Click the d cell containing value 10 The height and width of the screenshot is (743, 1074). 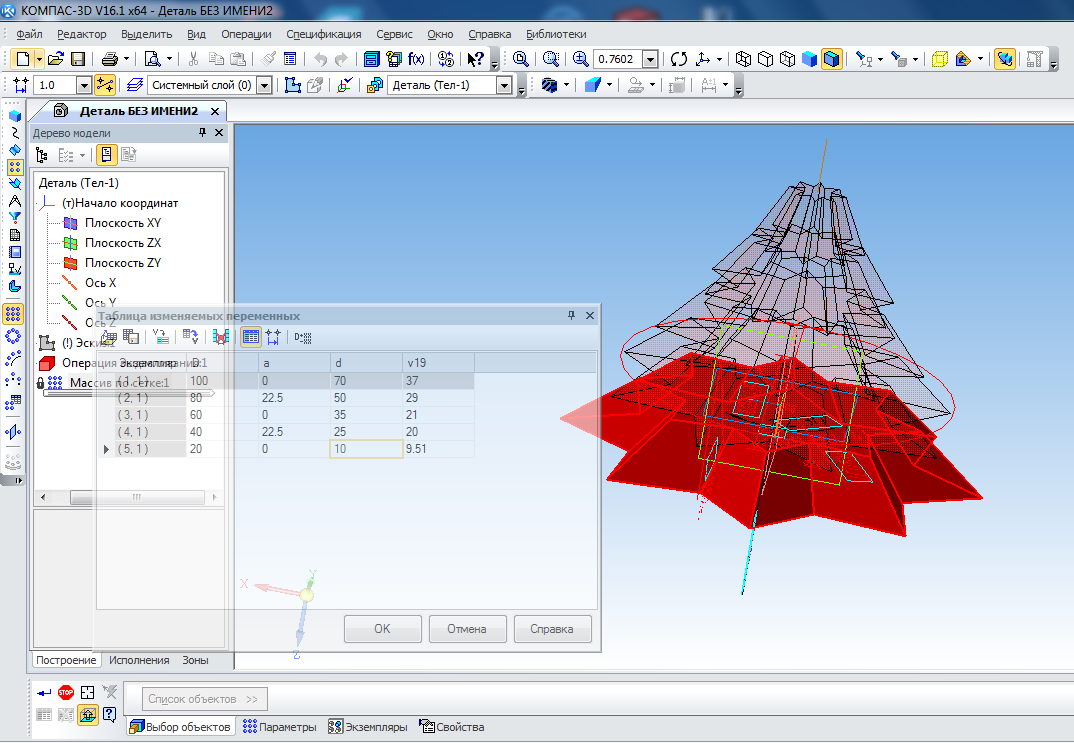click(366, 449)
